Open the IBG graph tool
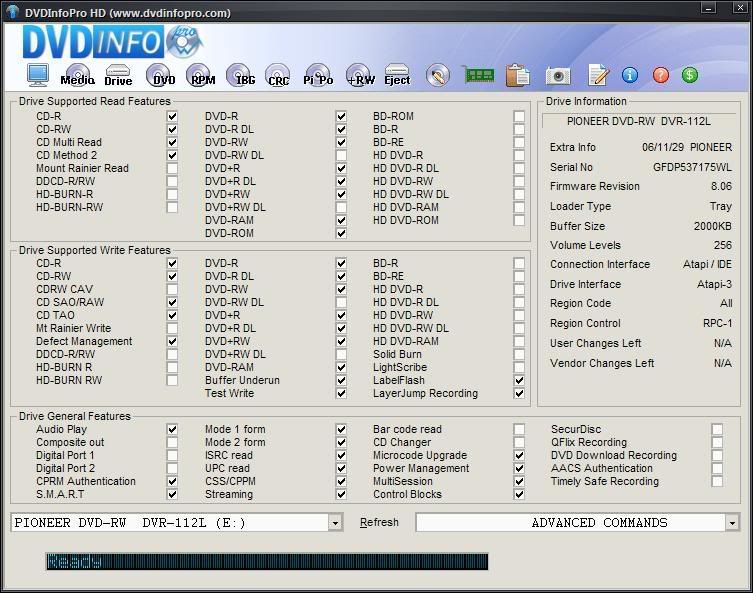 coord(241,75)
